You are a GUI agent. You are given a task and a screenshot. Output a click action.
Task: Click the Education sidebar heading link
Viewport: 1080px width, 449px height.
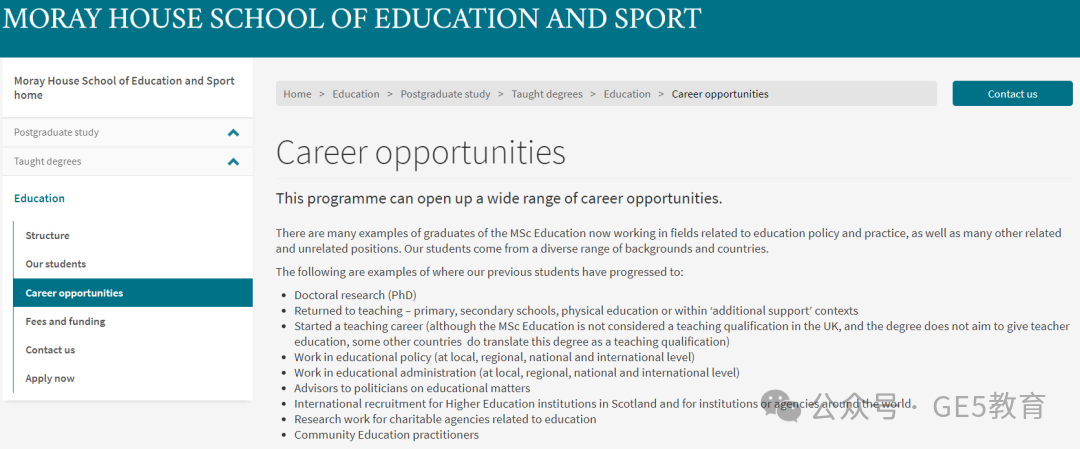click(39, 198)
